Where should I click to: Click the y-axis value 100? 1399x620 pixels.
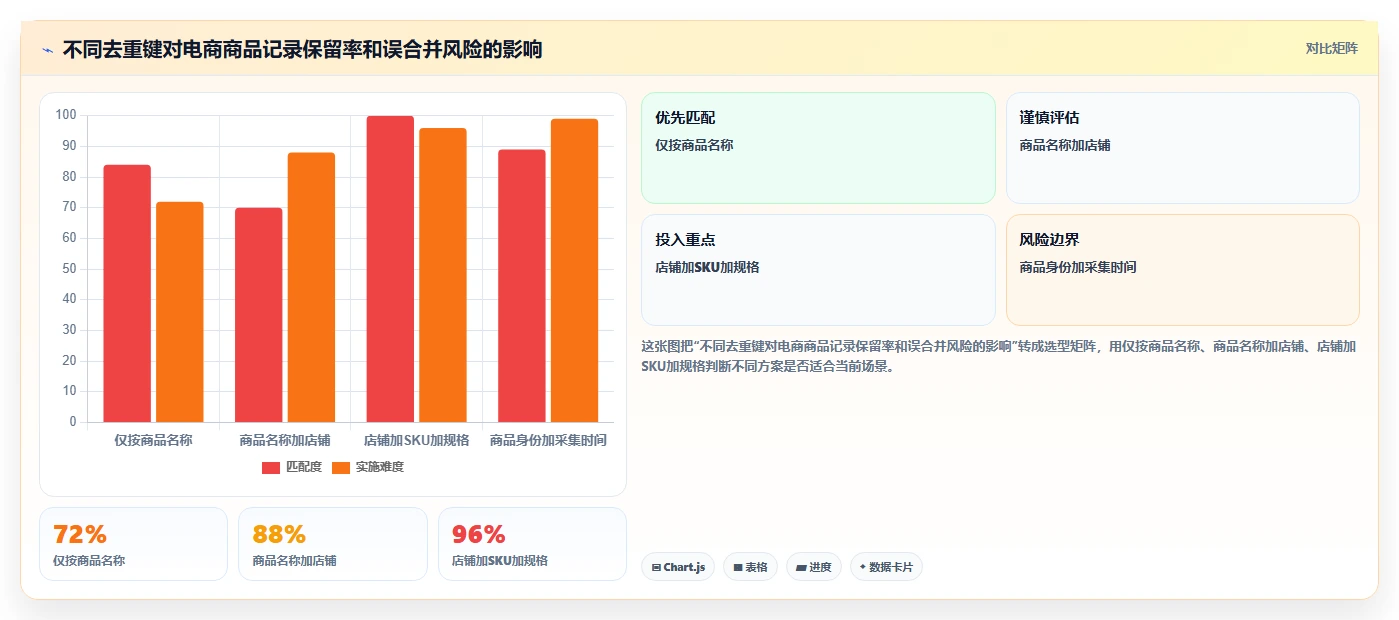click(x=66, y=115)
